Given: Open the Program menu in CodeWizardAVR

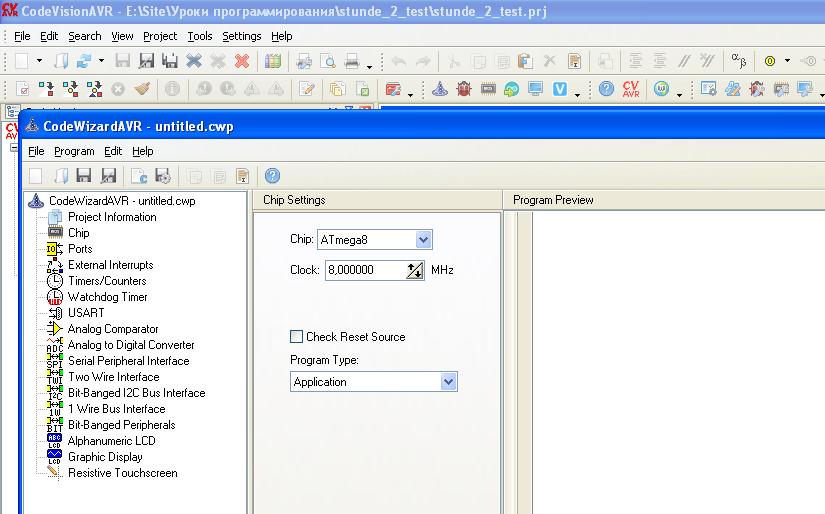Looking at the screenshot, I should coord(74,151).
